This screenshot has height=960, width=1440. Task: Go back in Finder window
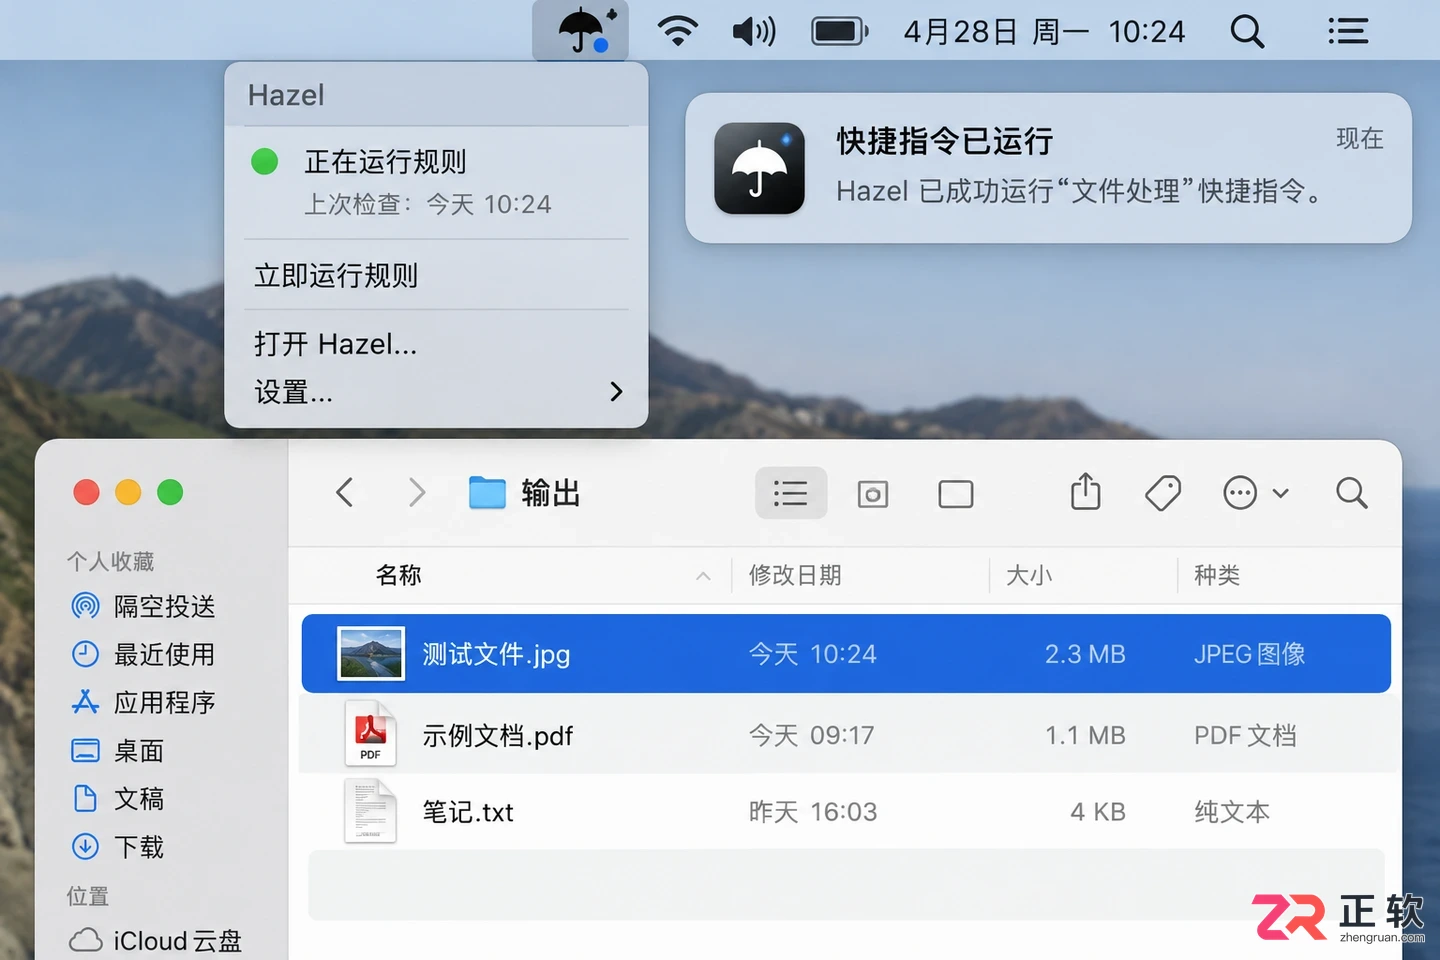345,493
